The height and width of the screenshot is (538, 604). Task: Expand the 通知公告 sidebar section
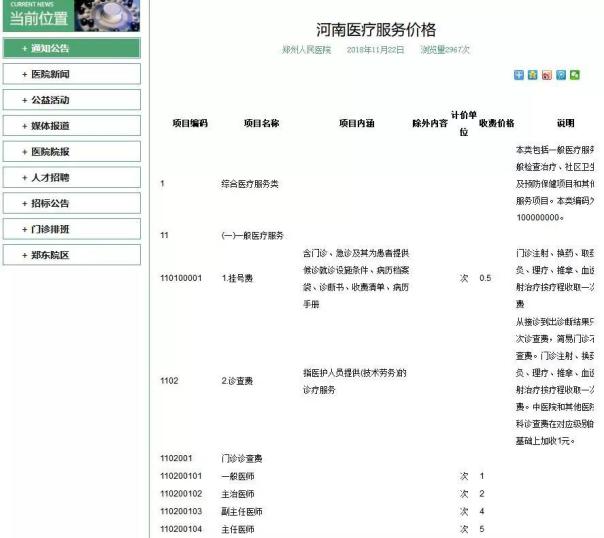click(x=70, y=48)
